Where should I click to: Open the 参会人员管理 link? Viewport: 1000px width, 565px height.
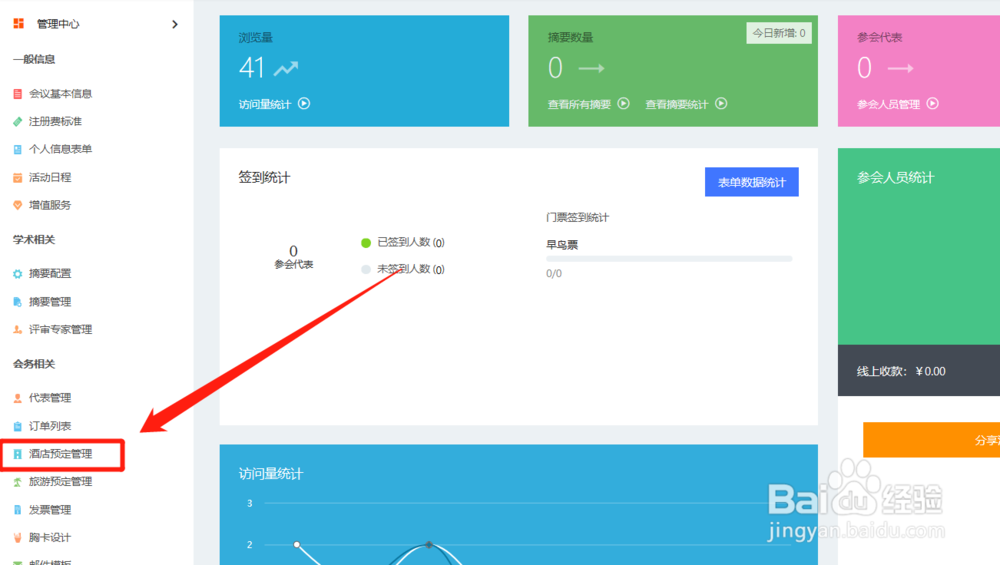pos(888,104)
